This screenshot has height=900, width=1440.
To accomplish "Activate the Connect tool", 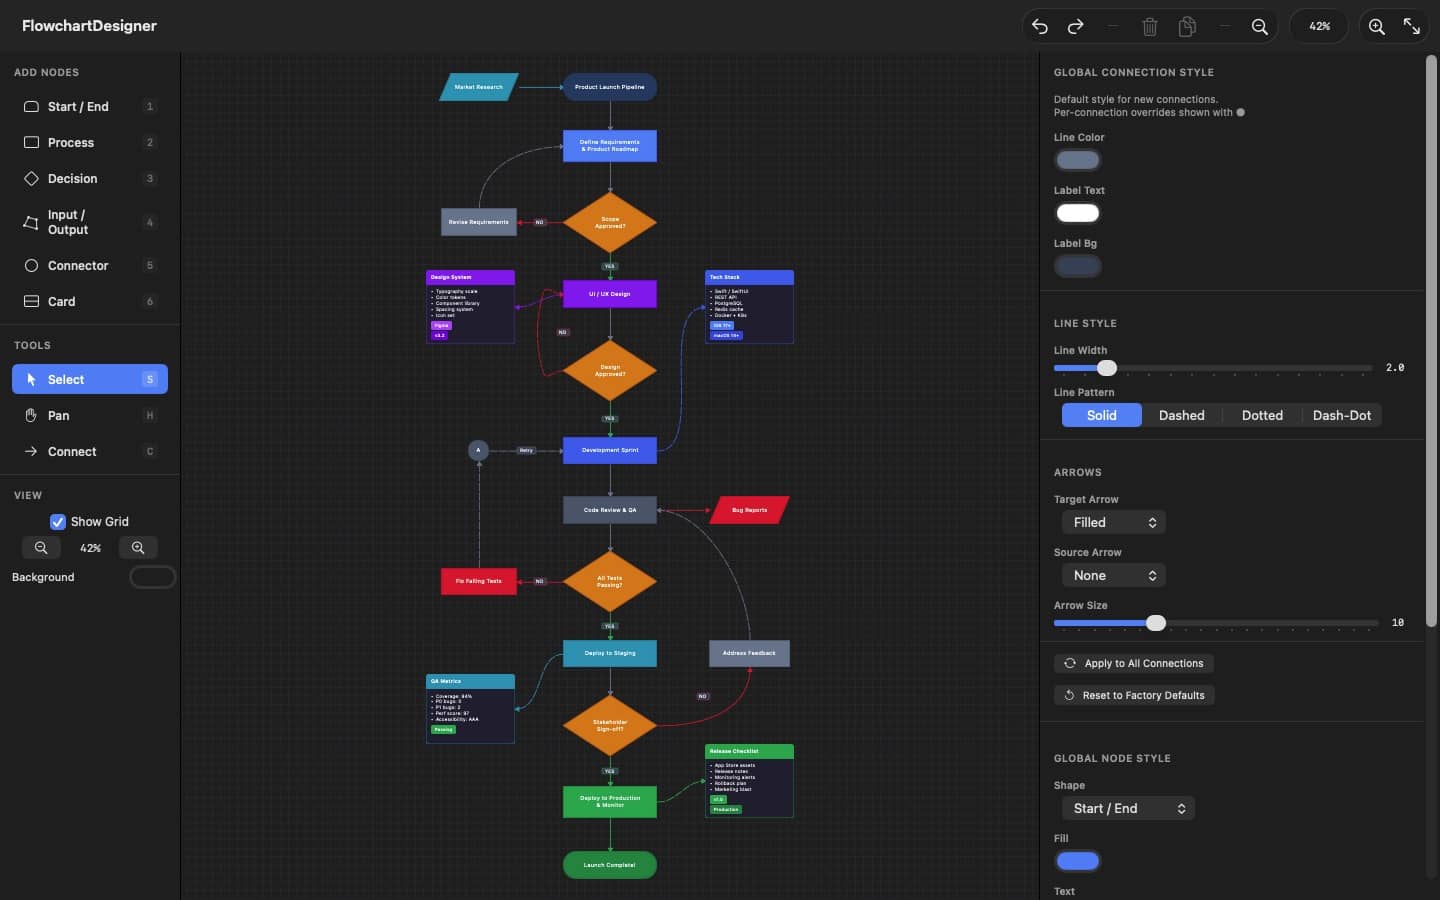I will click(x=89, y=451).
